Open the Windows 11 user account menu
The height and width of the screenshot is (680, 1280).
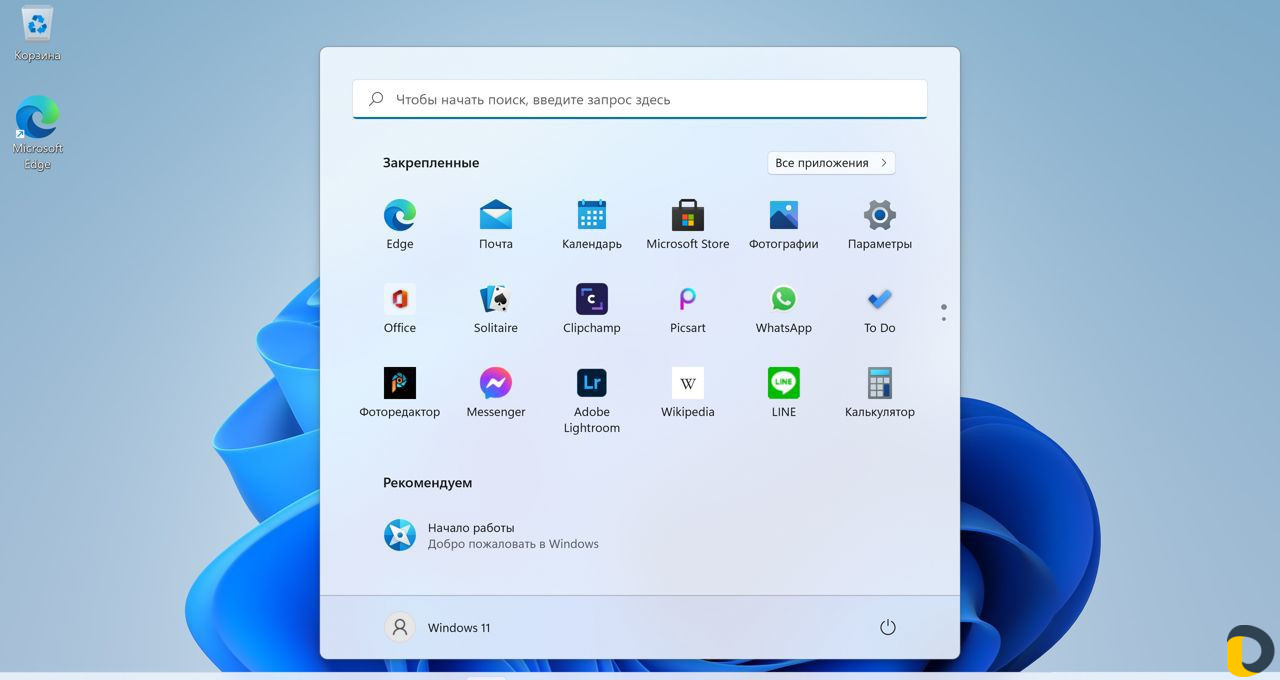[438, 627]
